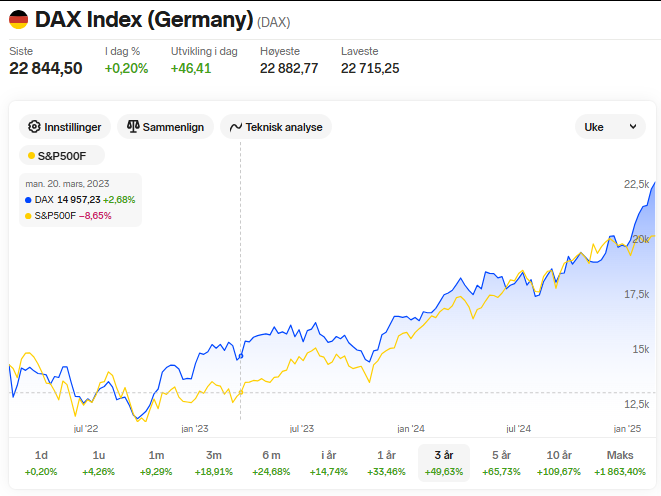Image resolution: width=661 pixels, height=496 pixels.
Task: Switch to the 1u time range
Action: 99,462
